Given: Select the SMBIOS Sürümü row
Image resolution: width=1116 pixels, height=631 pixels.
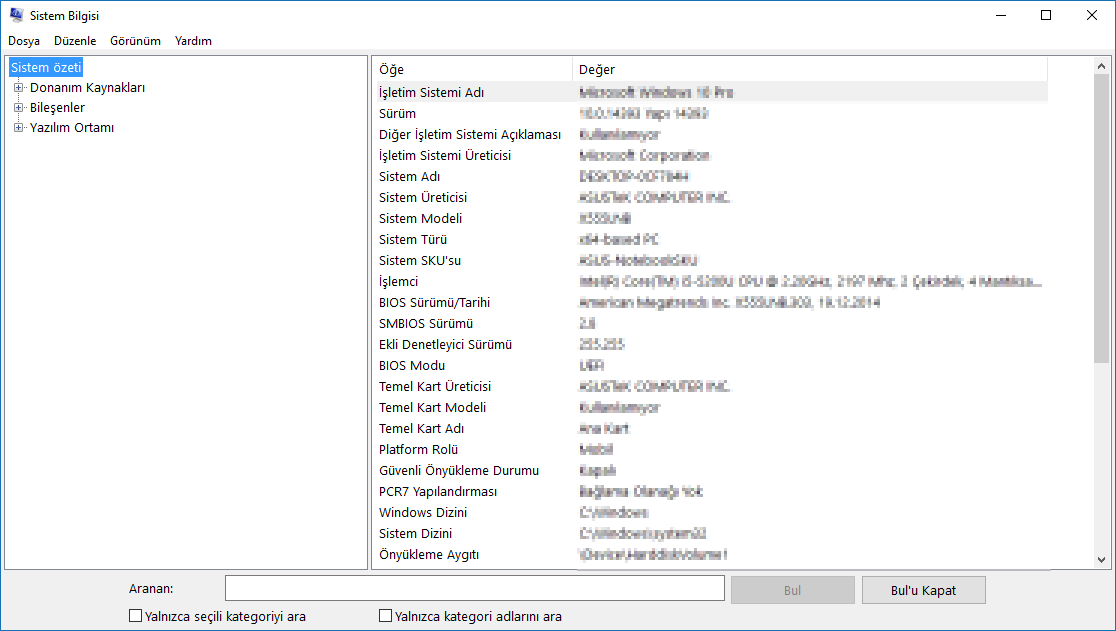Looking at the screenshot, I should [712, 323].
